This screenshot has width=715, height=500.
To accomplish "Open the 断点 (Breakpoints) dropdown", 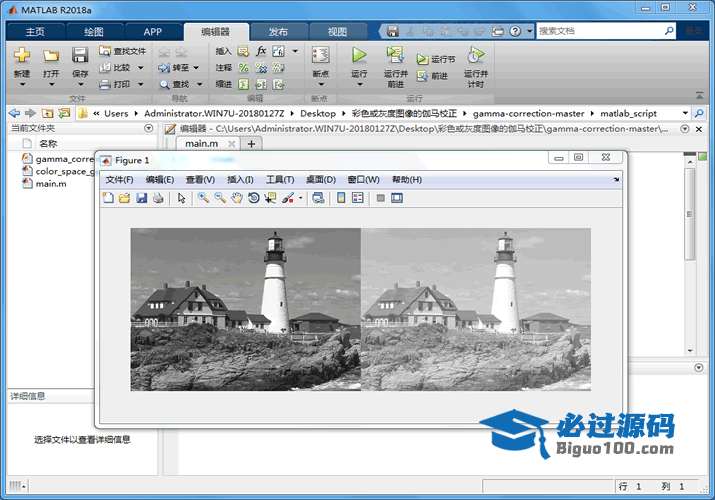I will coord(320,85).
